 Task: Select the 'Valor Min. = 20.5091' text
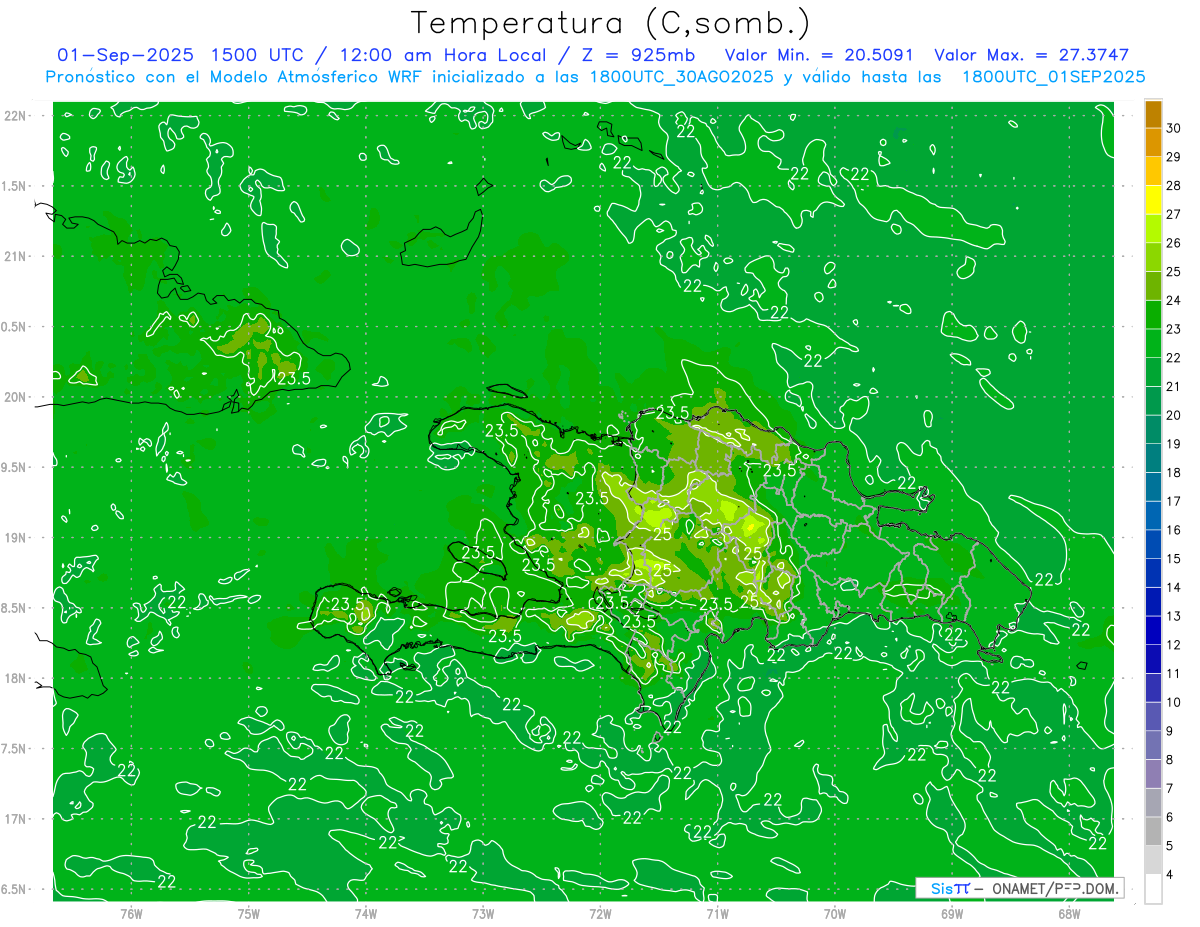point(819,55)
